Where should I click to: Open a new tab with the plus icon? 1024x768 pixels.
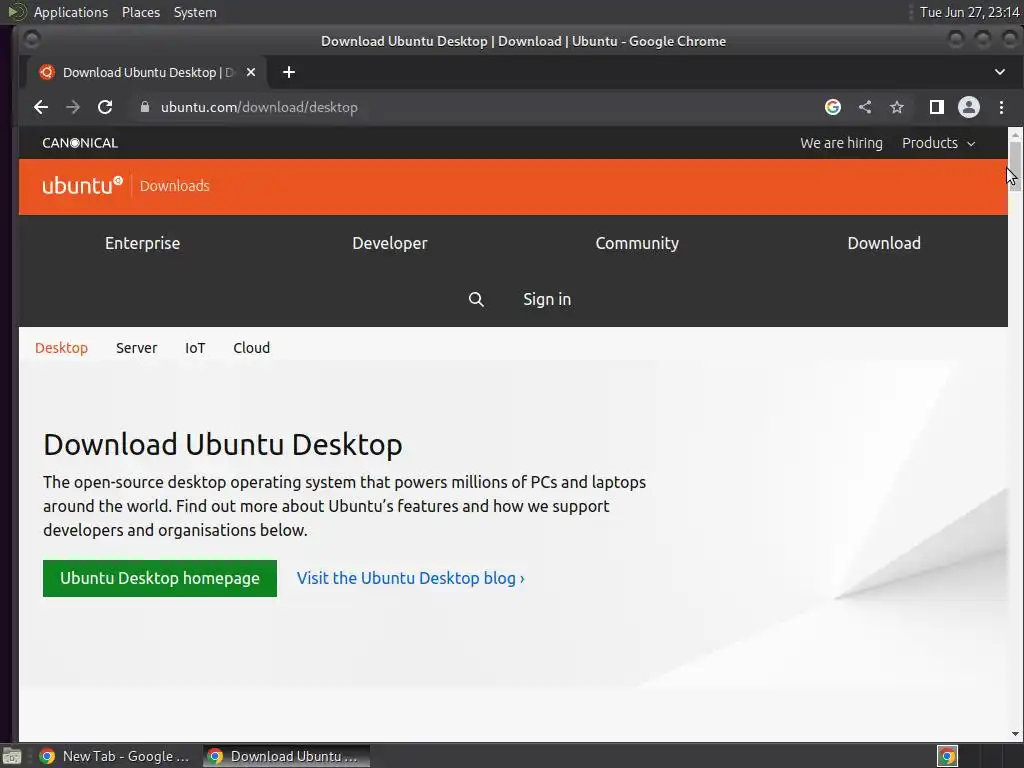pyautogui.click(x=289, y=72)
